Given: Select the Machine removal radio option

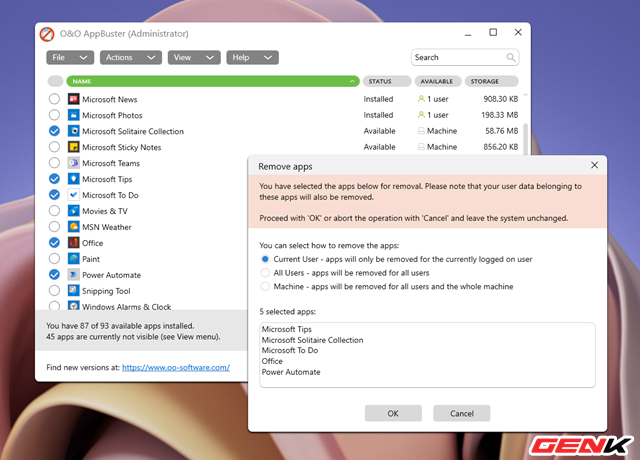Looking at the screenshot, I should (265, 287).
